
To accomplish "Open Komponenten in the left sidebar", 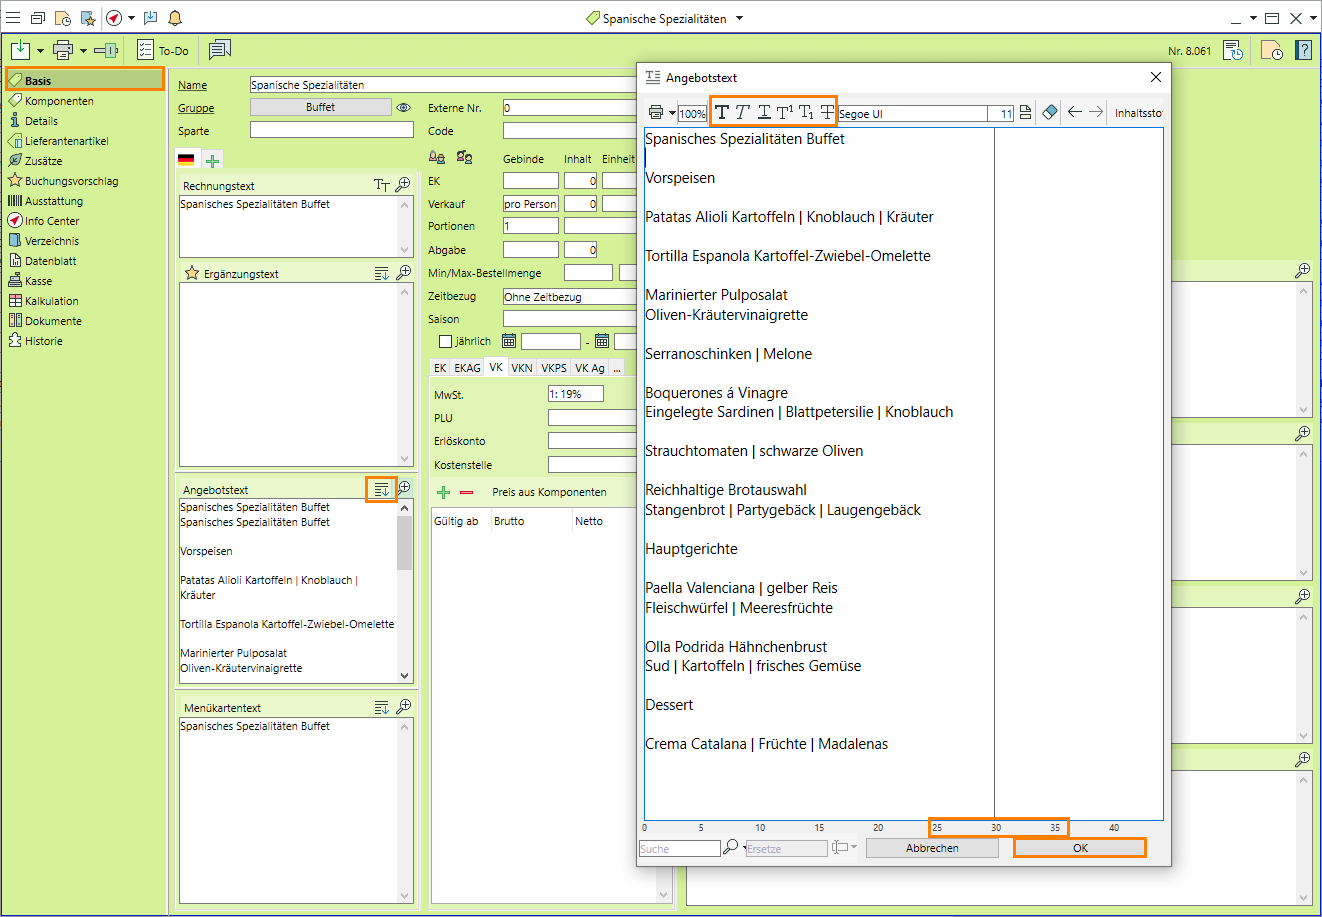I will [59, 101].
